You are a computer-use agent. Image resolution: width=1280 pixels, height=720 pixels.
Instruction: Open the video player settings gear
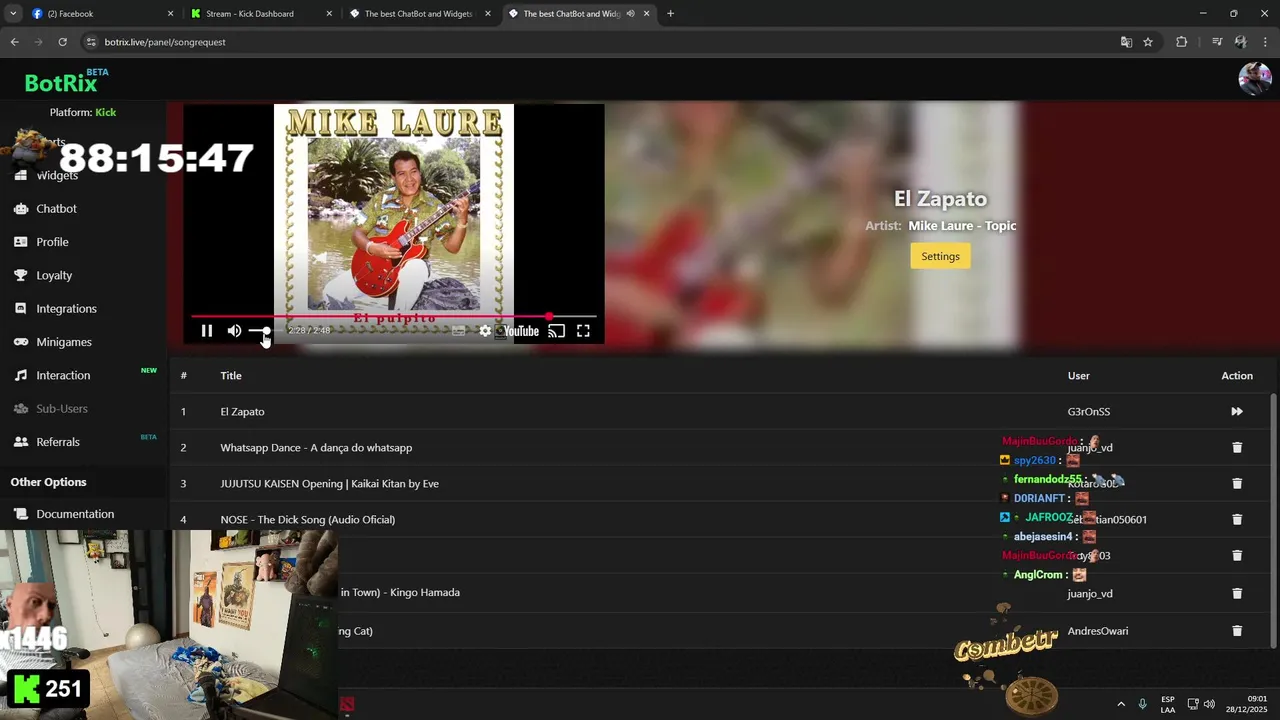[x=485, y=331]
